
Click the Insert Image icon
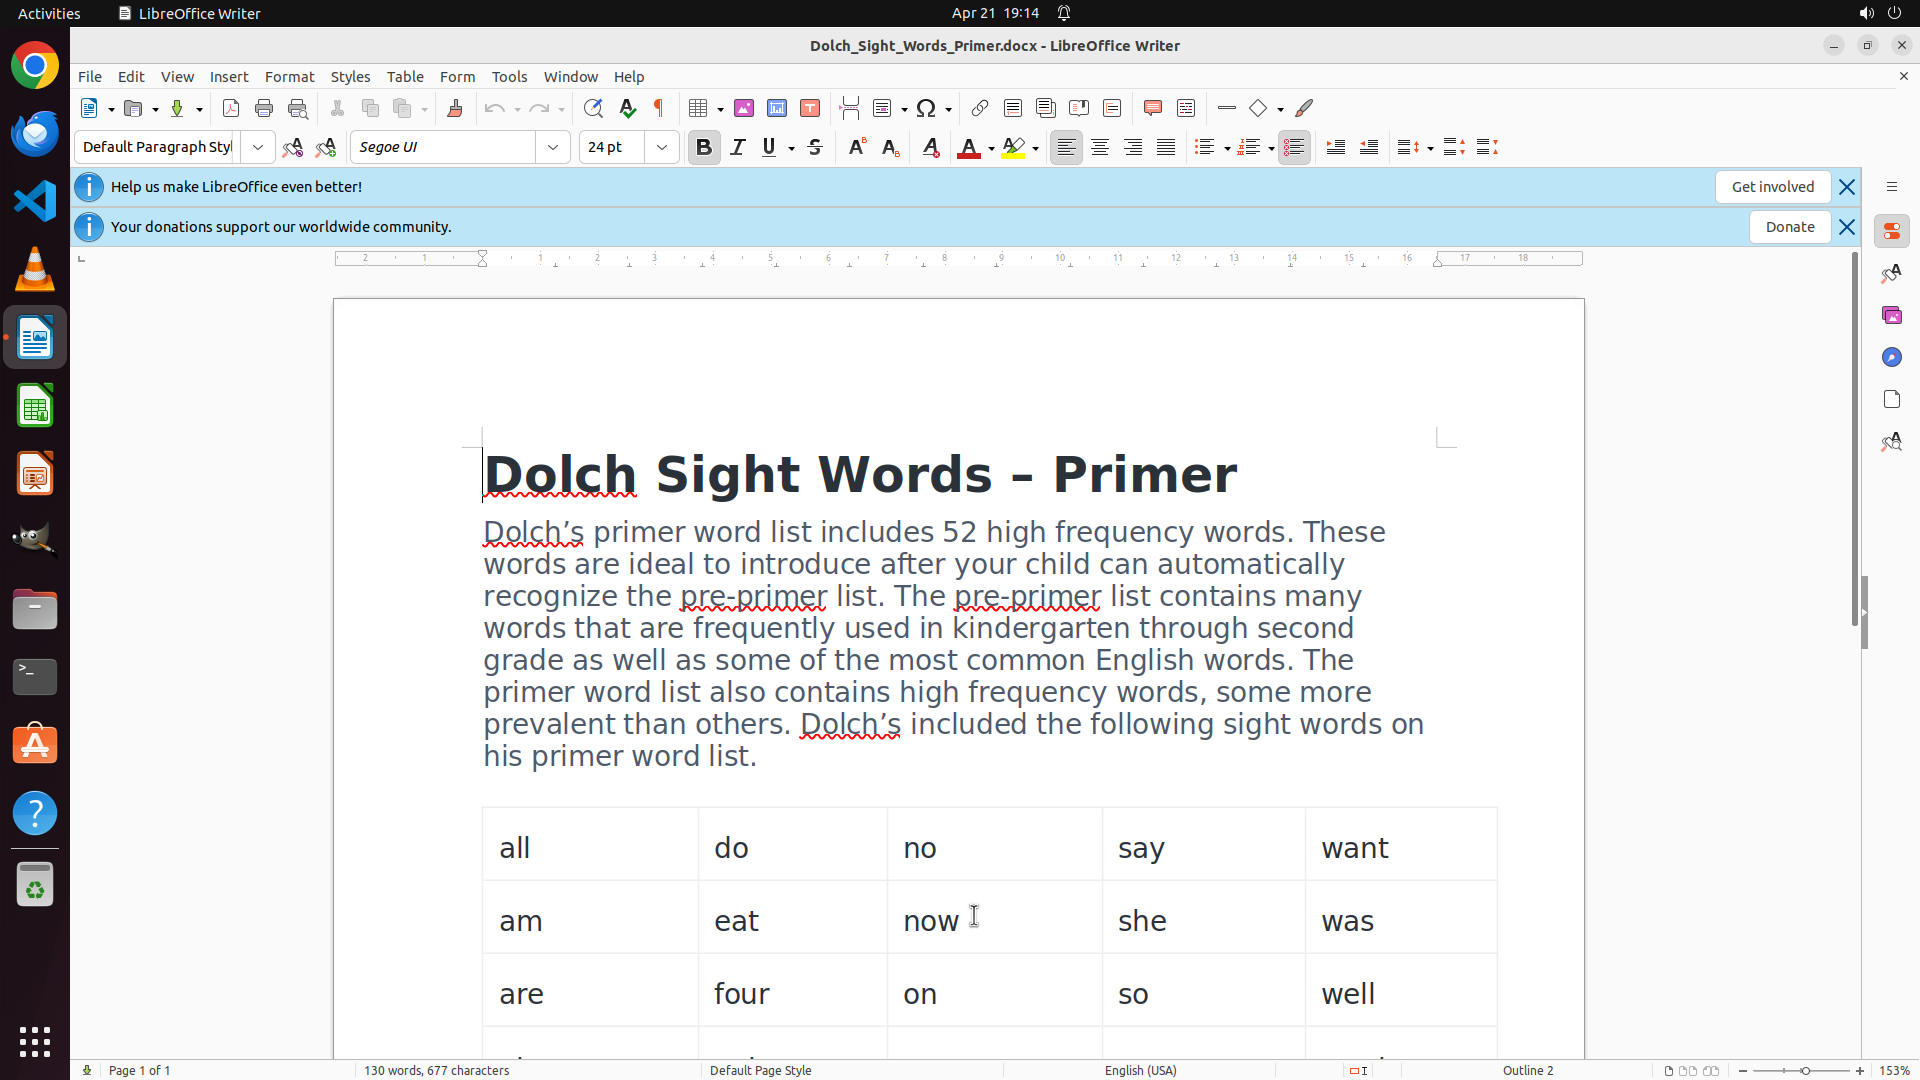point(744,108)
